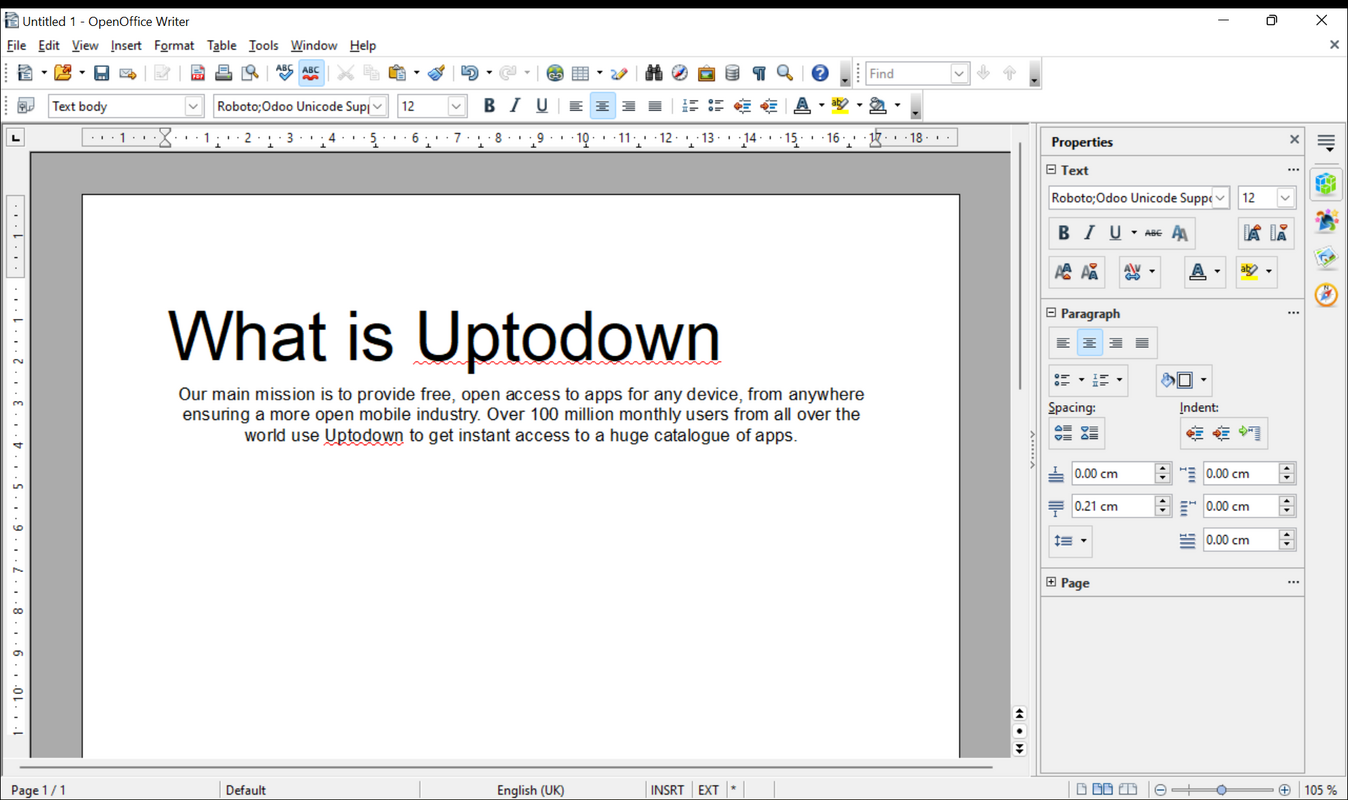1348x800 pixels.
Task: Toggle AutoSpellcheck icon
Action: pos(311,73)
